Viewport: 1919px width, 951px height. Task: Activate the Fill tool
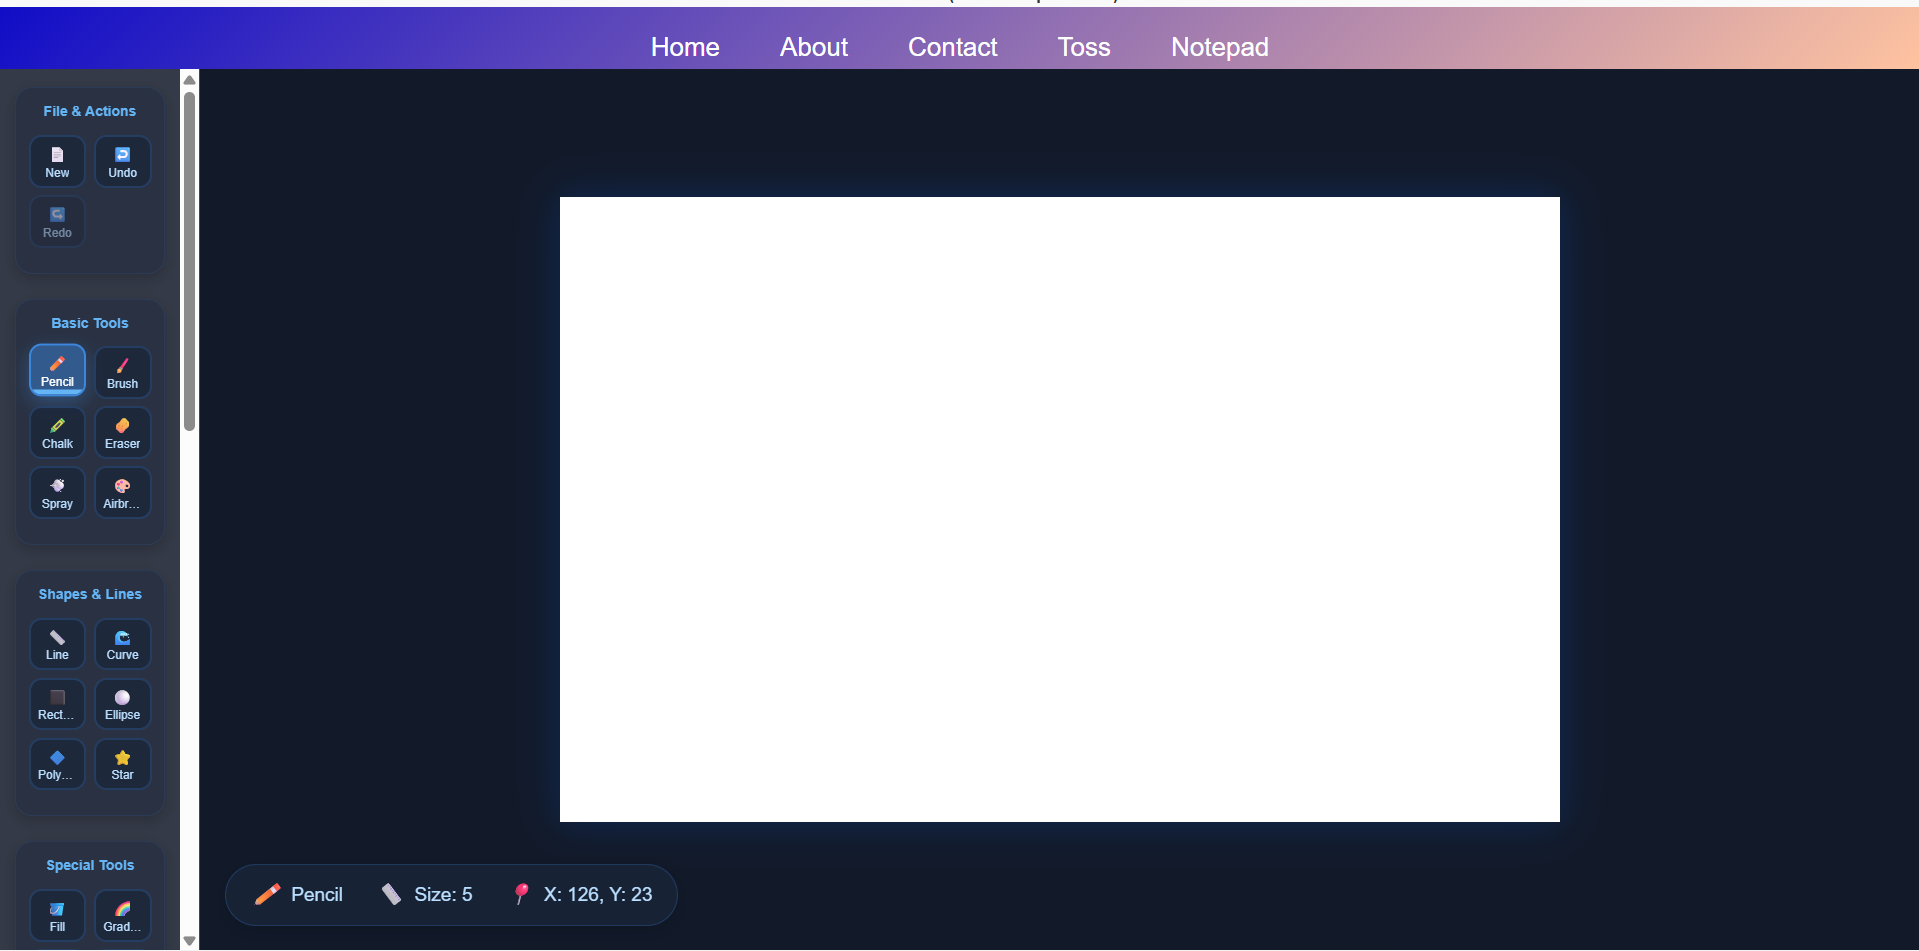pos(57,915)
